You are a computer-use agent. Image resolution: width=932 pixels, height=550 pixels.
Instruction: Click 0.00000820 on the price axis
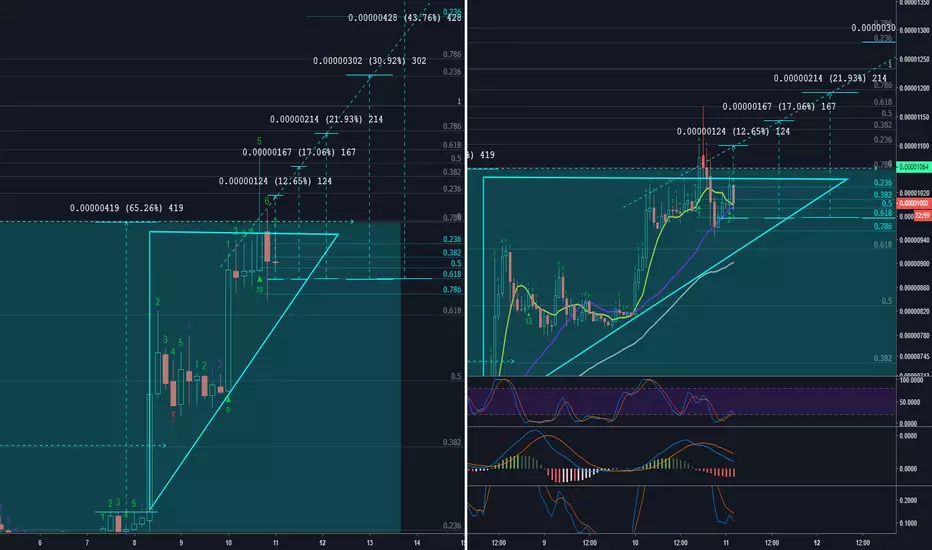[x=915, y=312]
